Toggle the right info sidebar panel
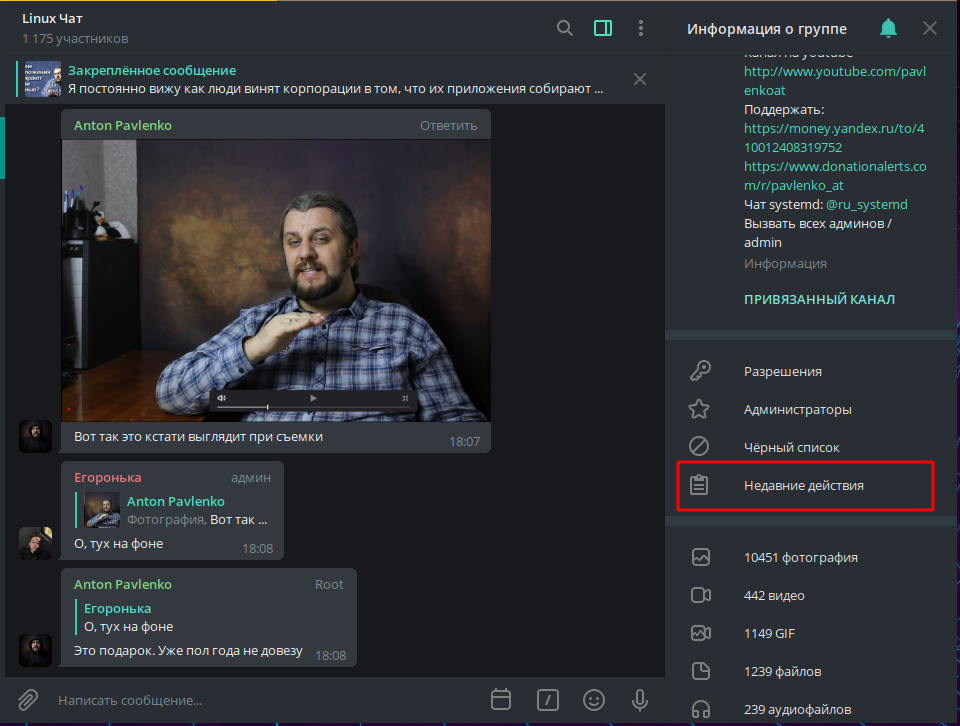 pos(603,28)
